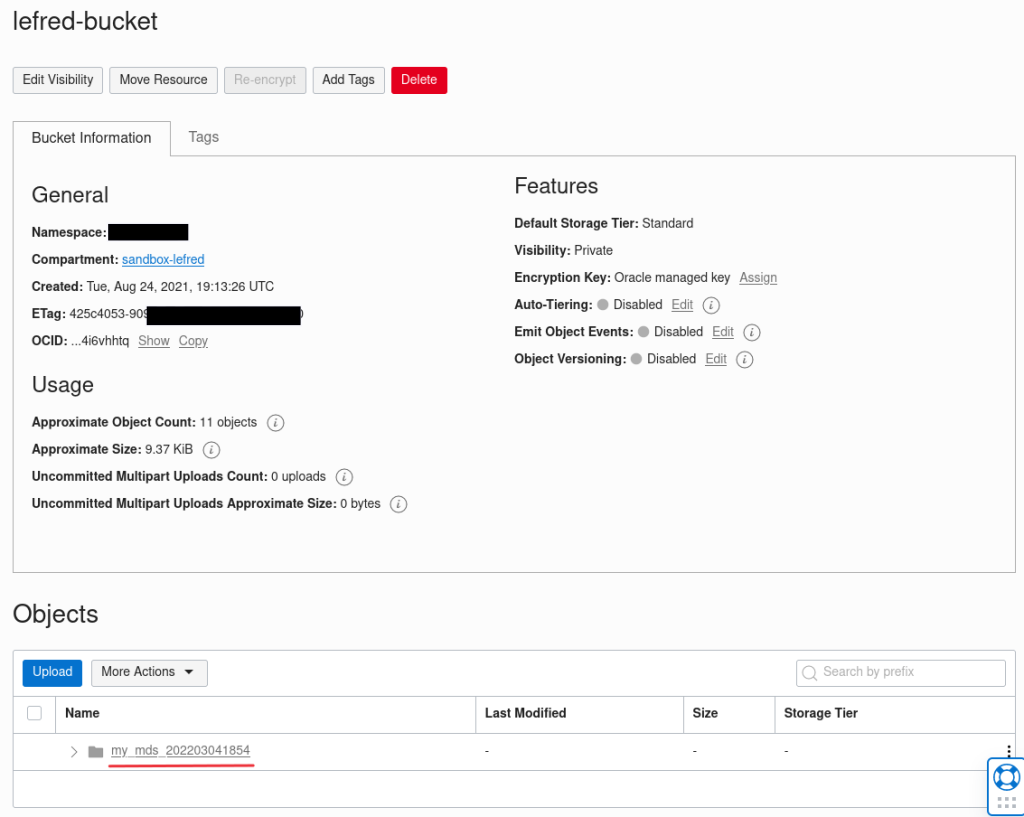
Task: Click the Add Tags button
Action: coord(348,80)
